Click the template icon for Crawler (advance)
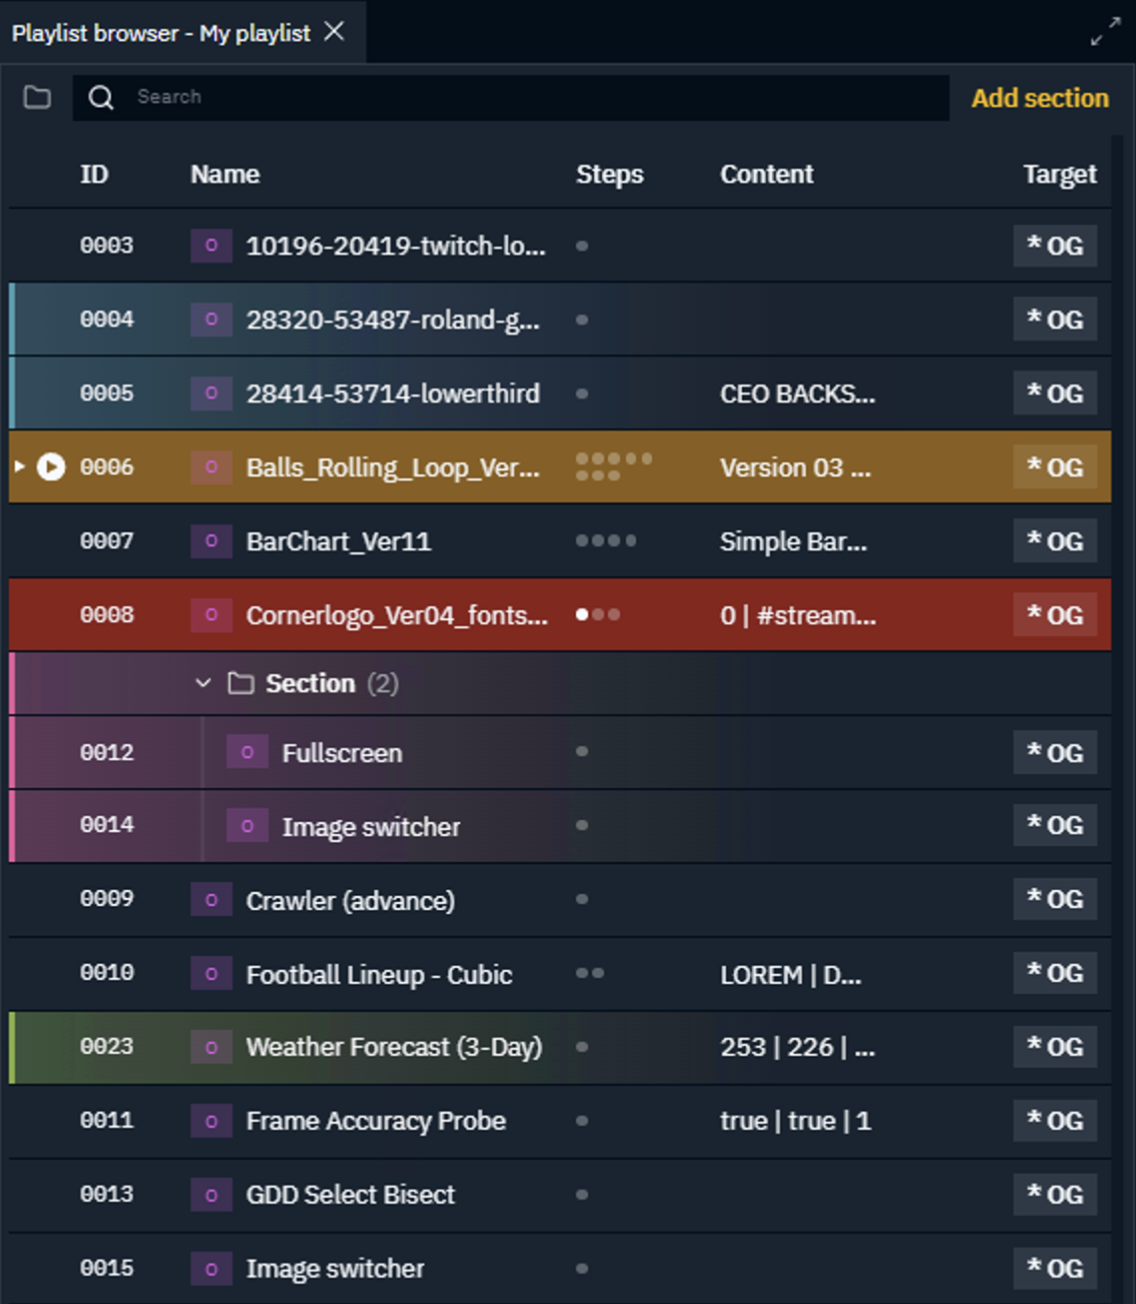 [211, 900]
